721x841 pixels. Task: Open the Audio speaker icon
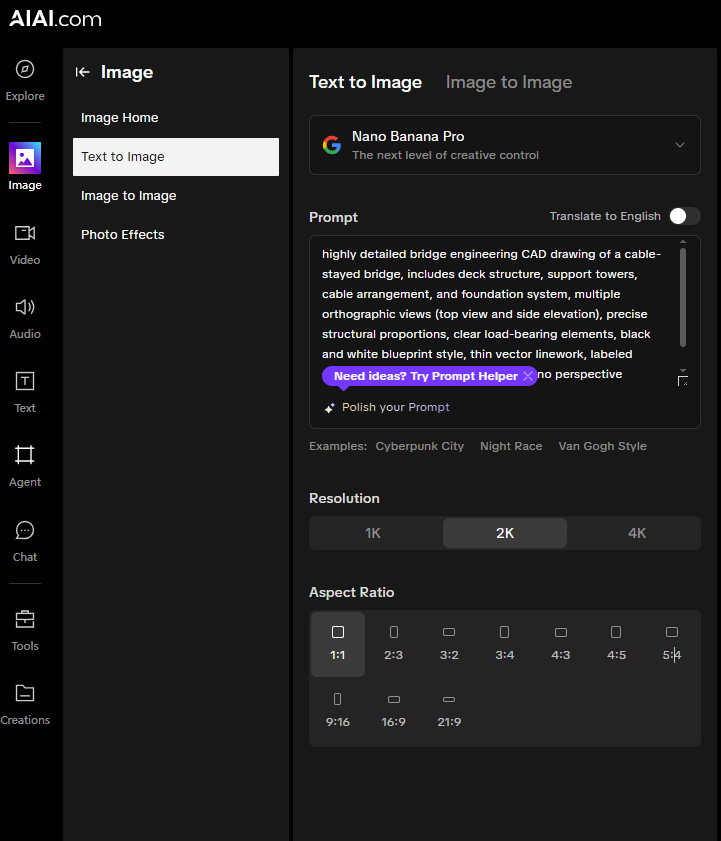(25, 307)
